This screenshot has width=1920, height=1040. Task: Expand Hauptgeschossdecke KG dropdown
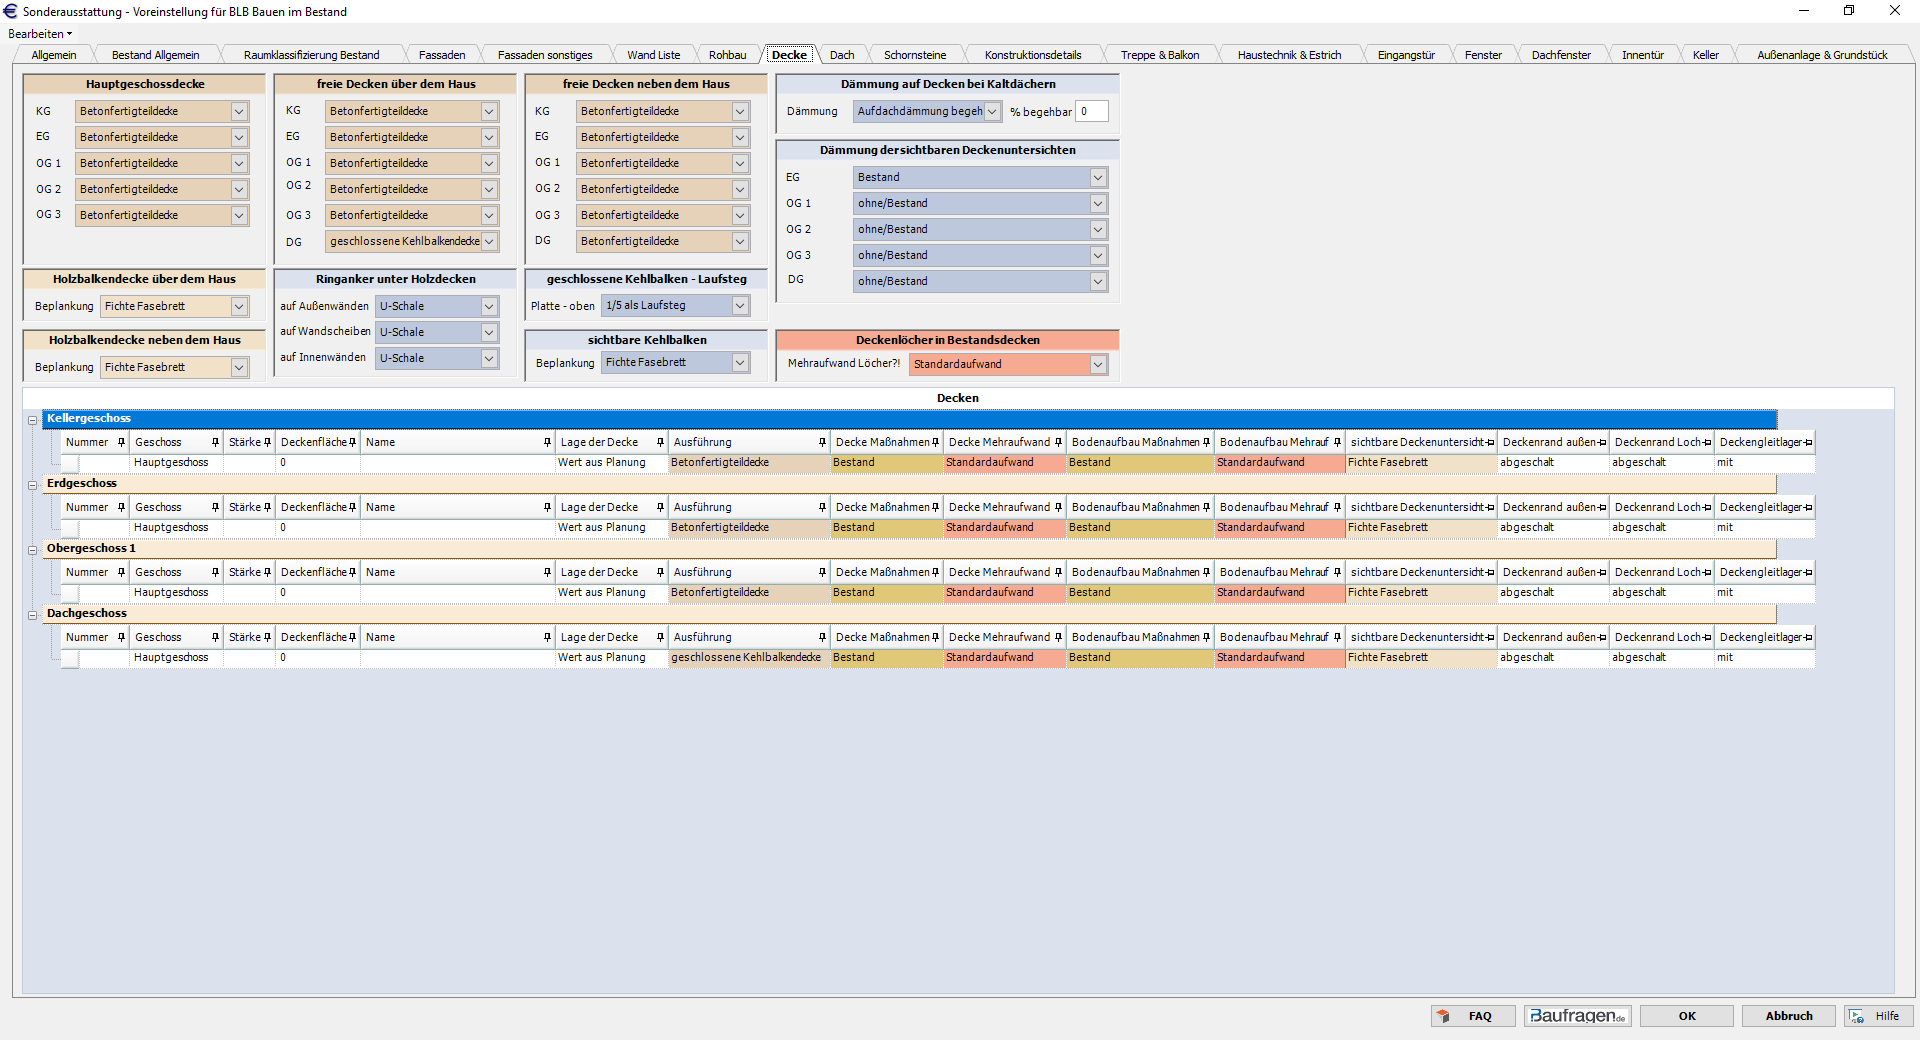coord(239,112)
